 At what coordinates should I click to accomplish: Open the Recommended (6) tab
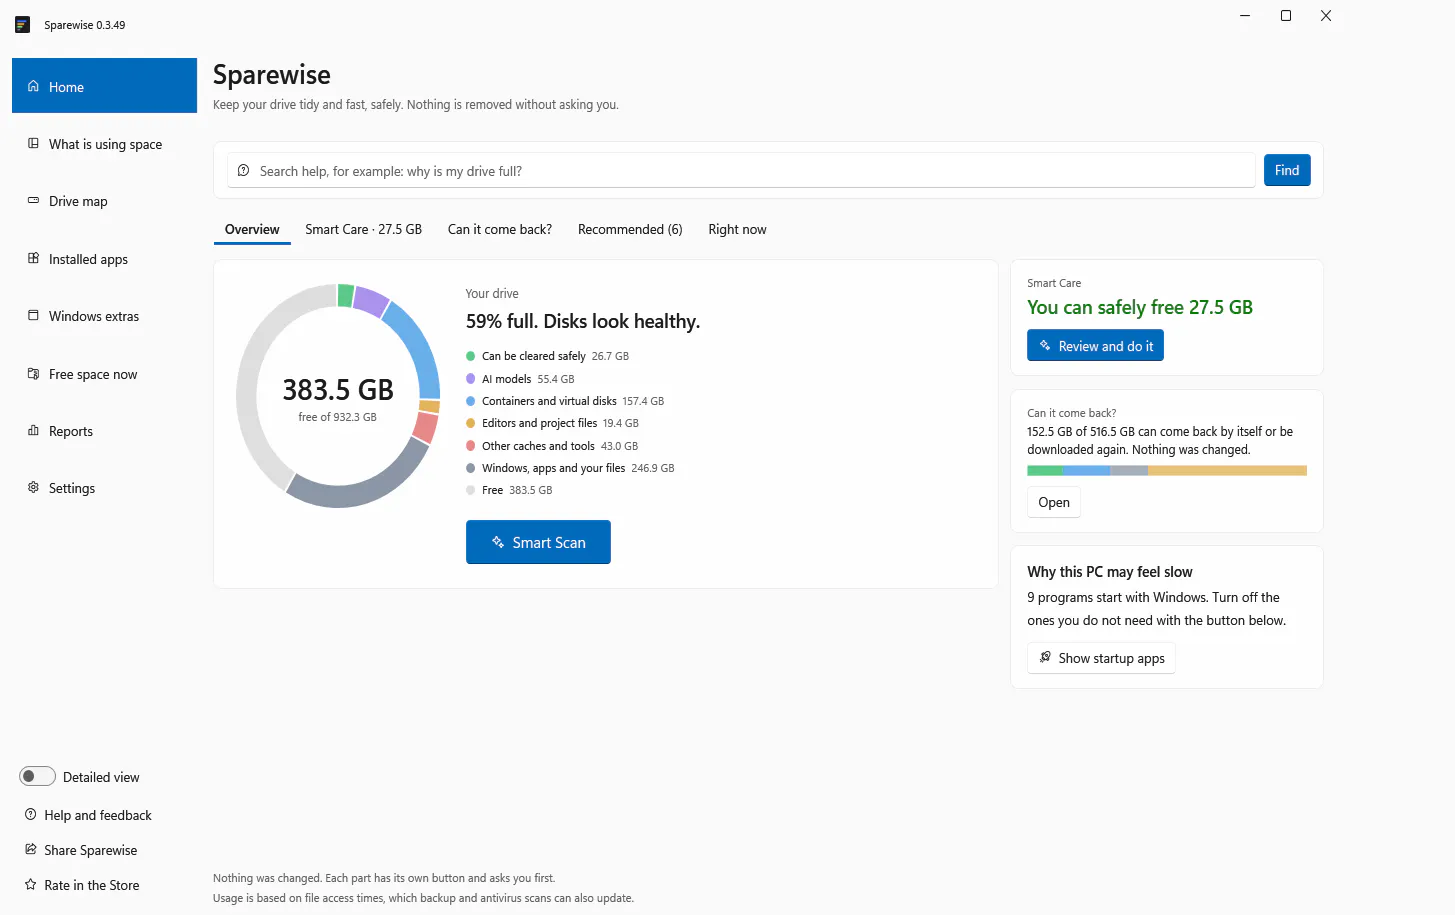tap(630, 229)
